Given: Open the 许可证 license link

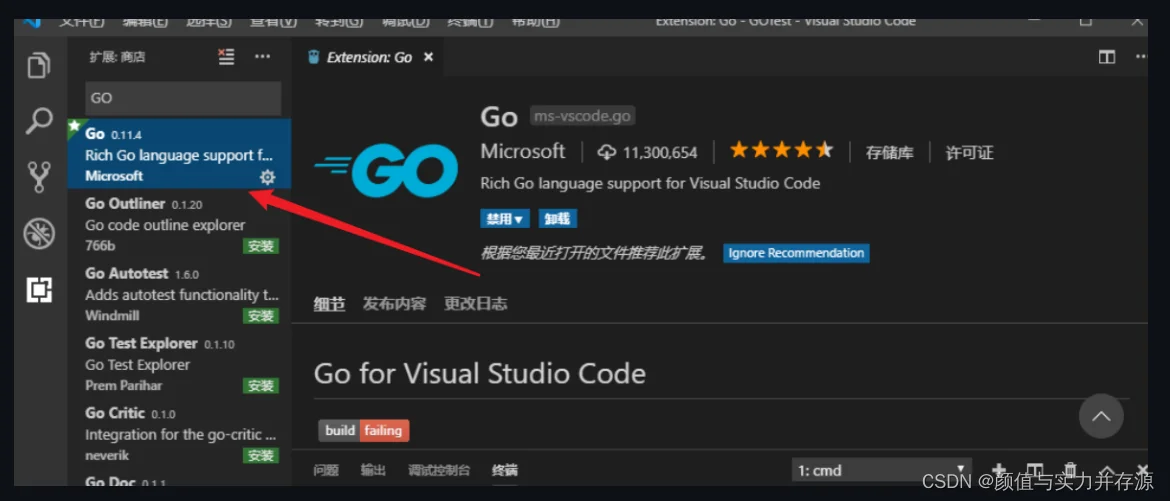Looking at the screenshot, I should 969,153.
